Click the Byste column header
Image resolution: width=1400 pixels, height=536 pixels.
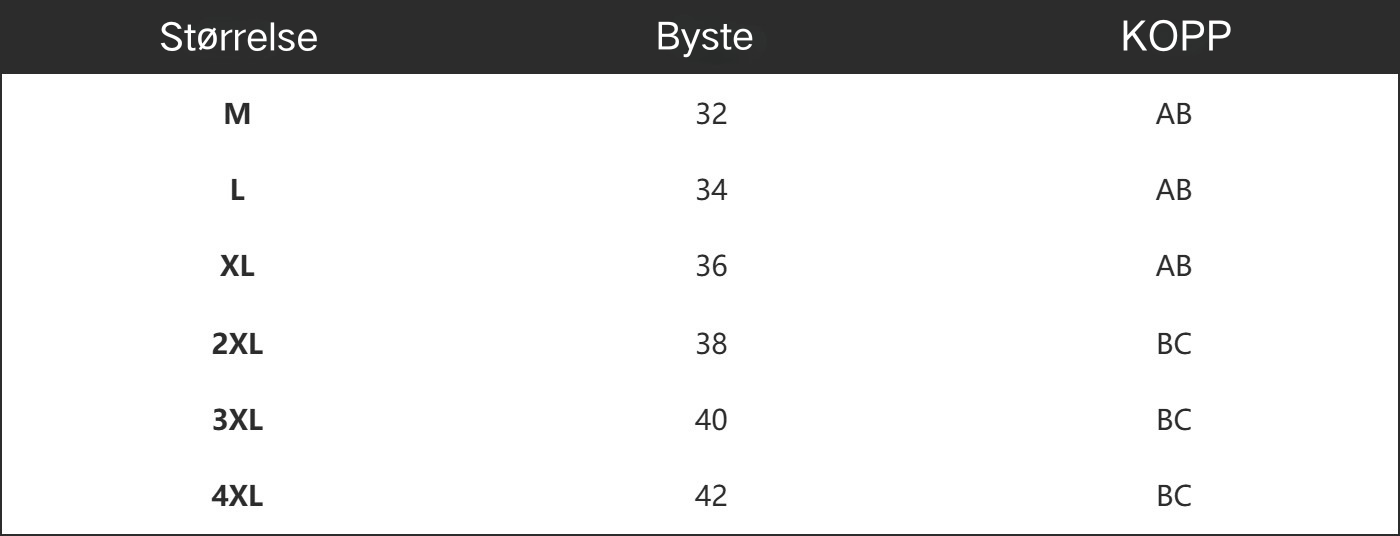(x=704, y=37)
